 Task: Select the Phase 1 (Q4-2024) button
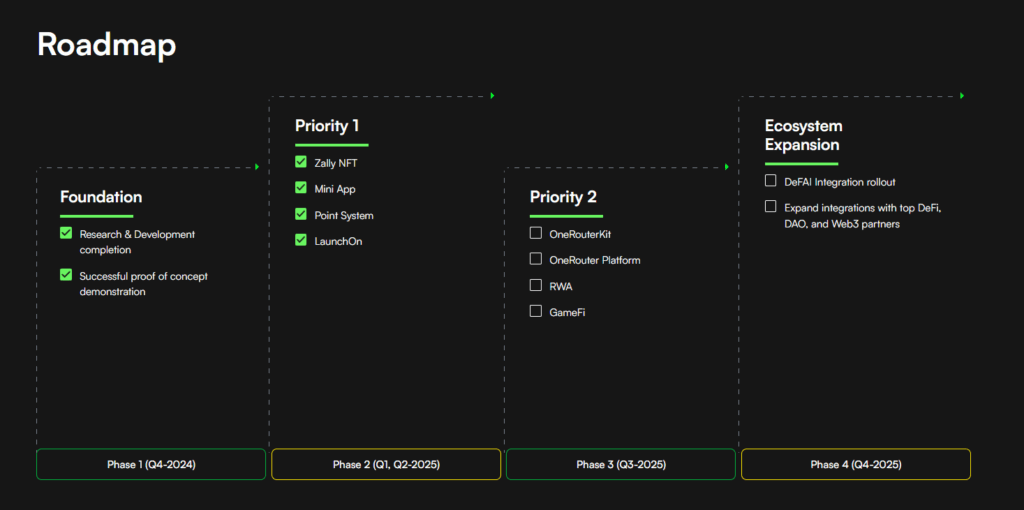[151, 464]
